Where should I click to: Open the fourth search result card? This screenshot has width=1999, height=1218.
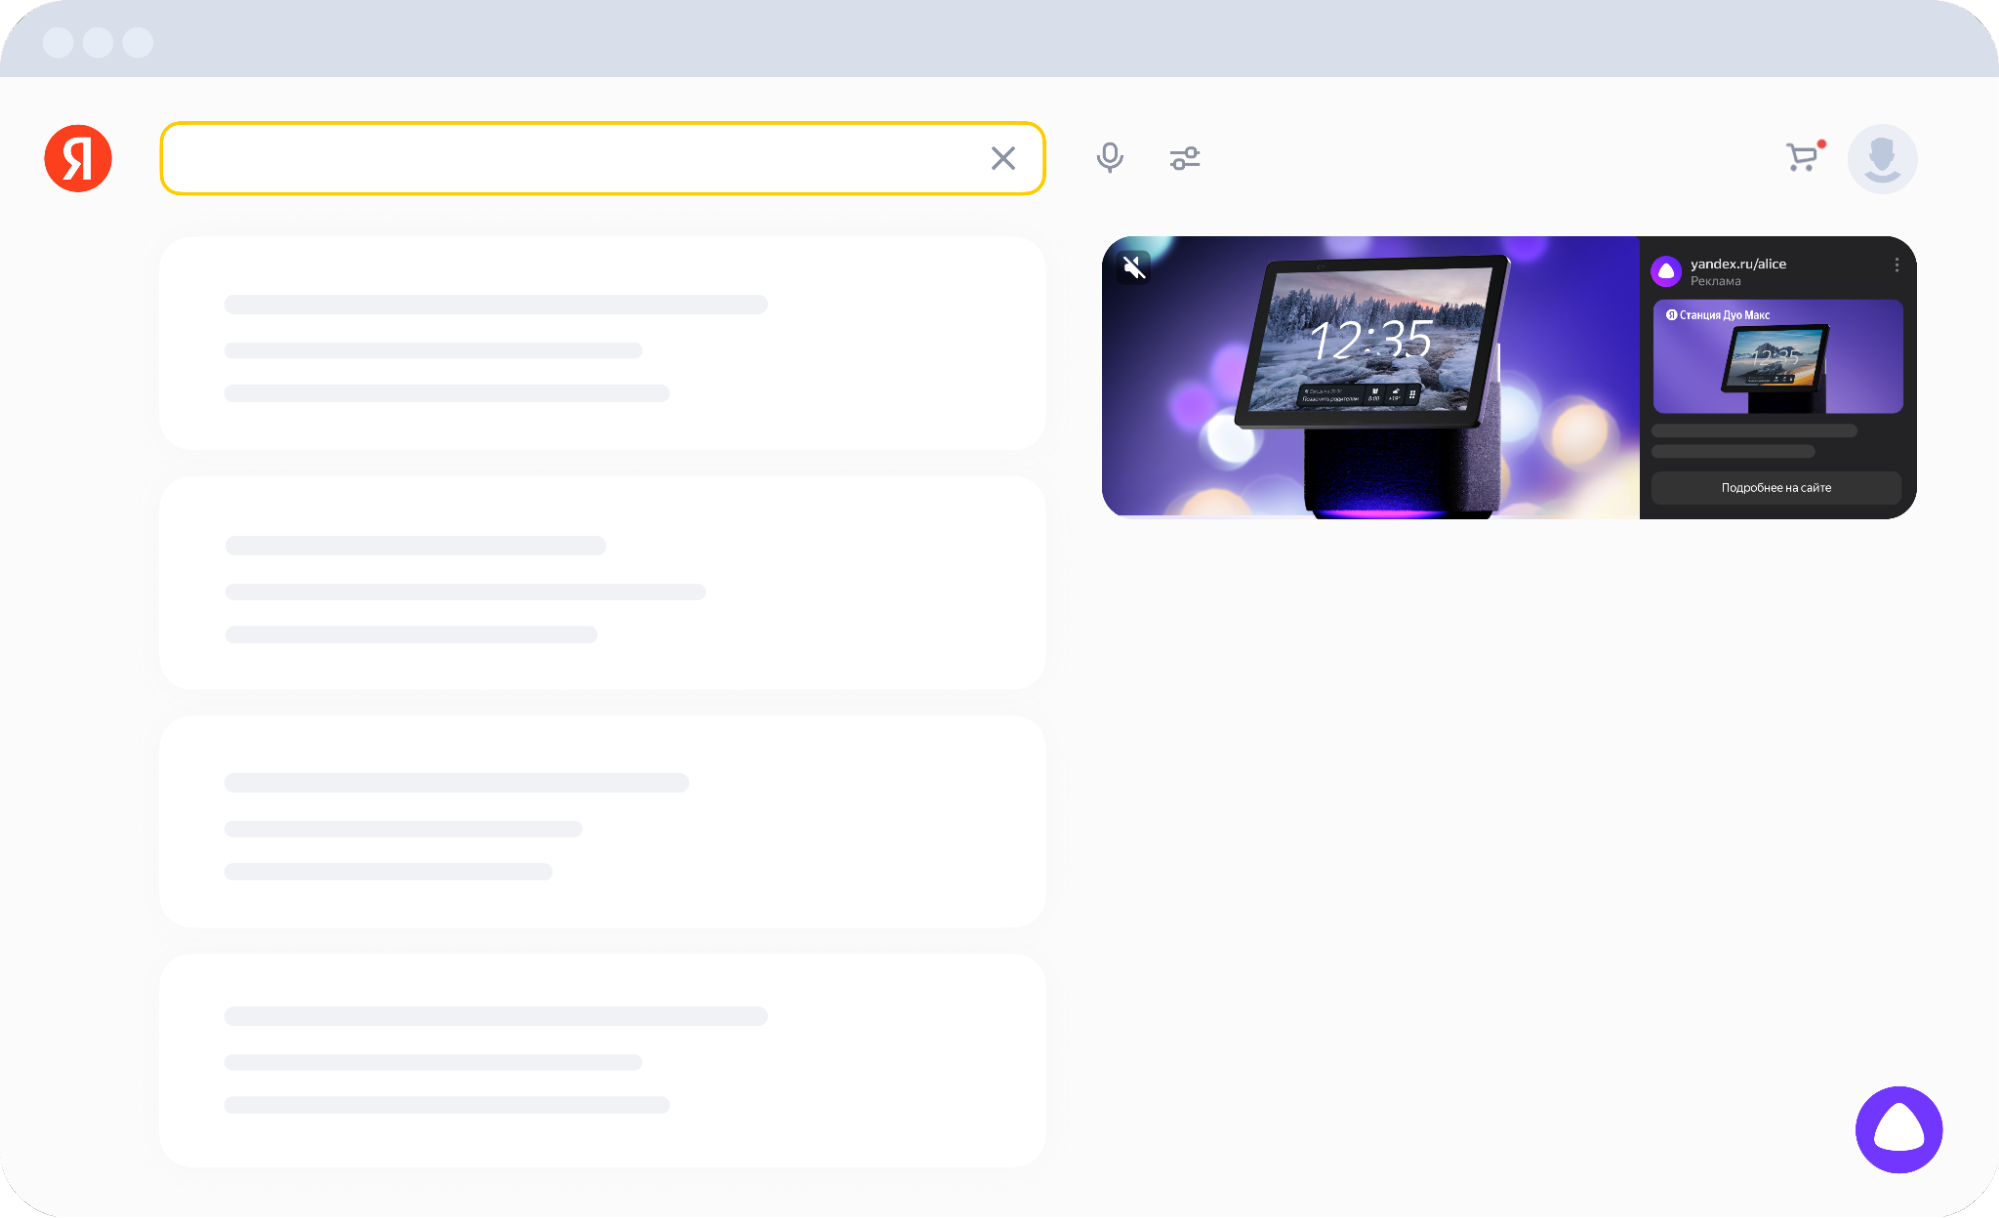coord(602,1060)
